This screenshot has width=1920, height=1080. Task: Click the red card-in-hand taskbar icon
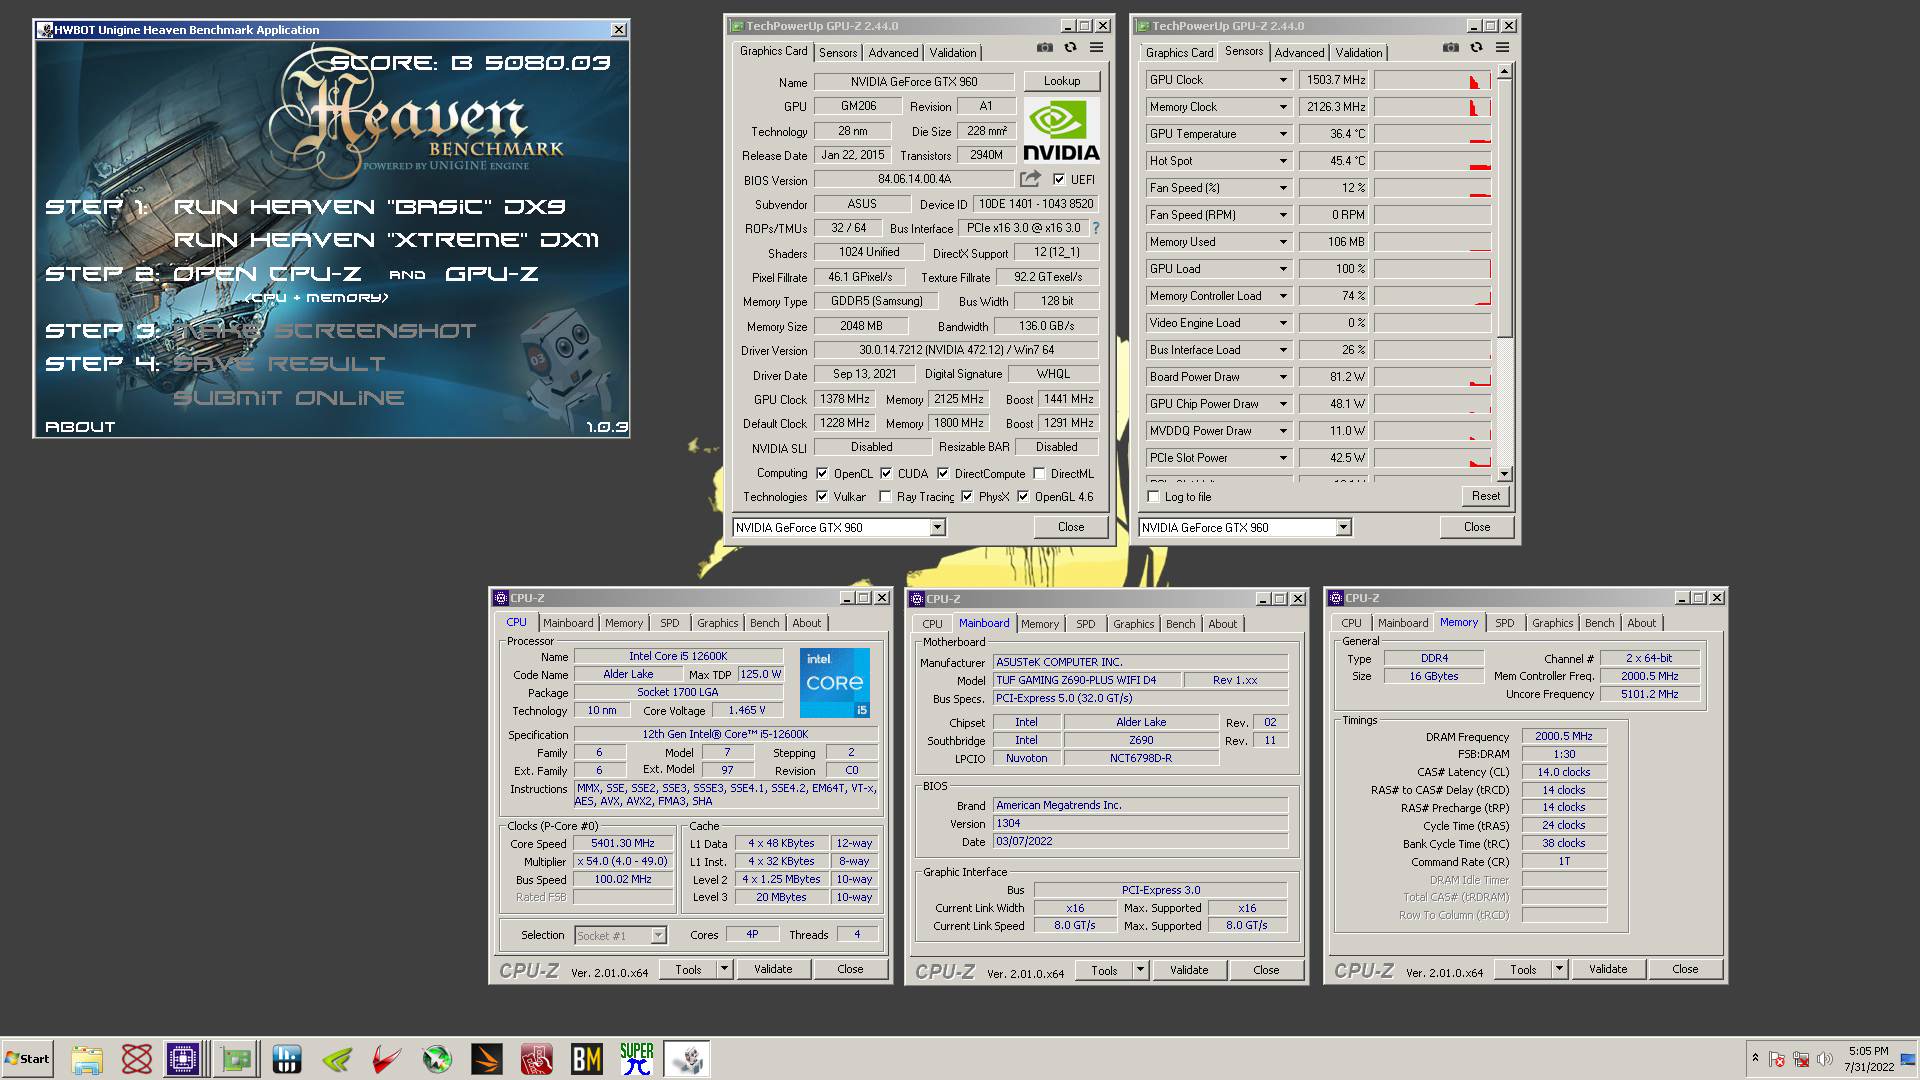pyautogui.click(x=537, y=1059)
